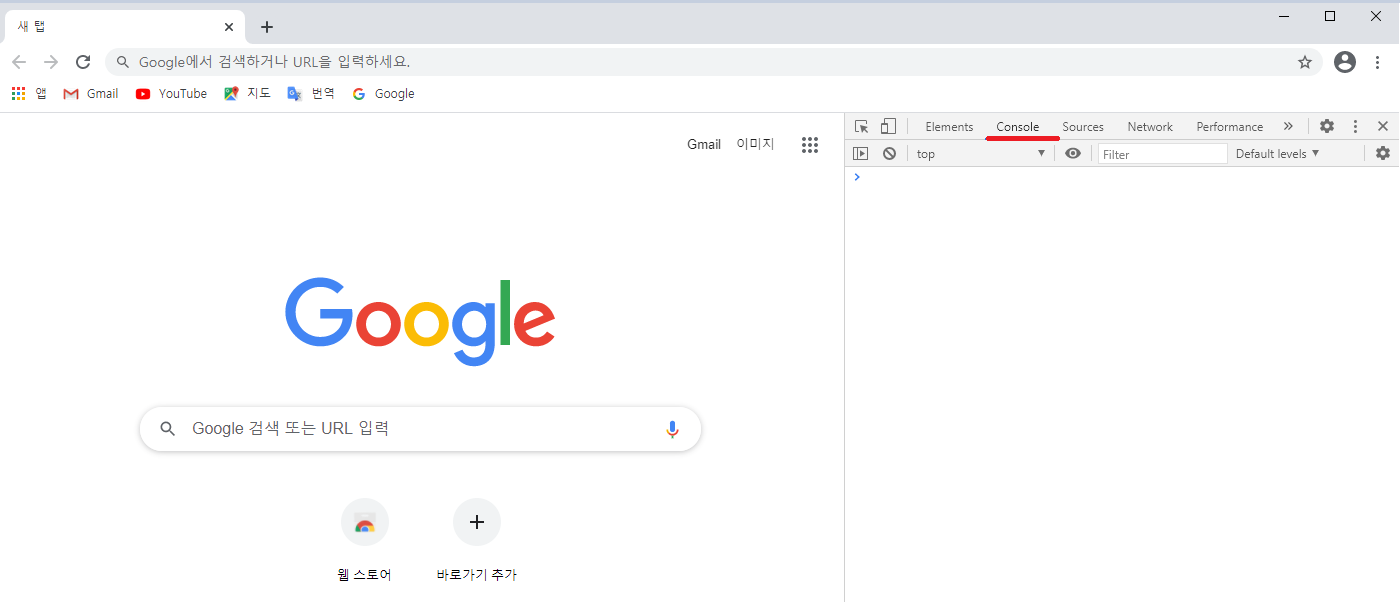
Task: Open the 지도 maps bookmark
Action: (247, 94)
